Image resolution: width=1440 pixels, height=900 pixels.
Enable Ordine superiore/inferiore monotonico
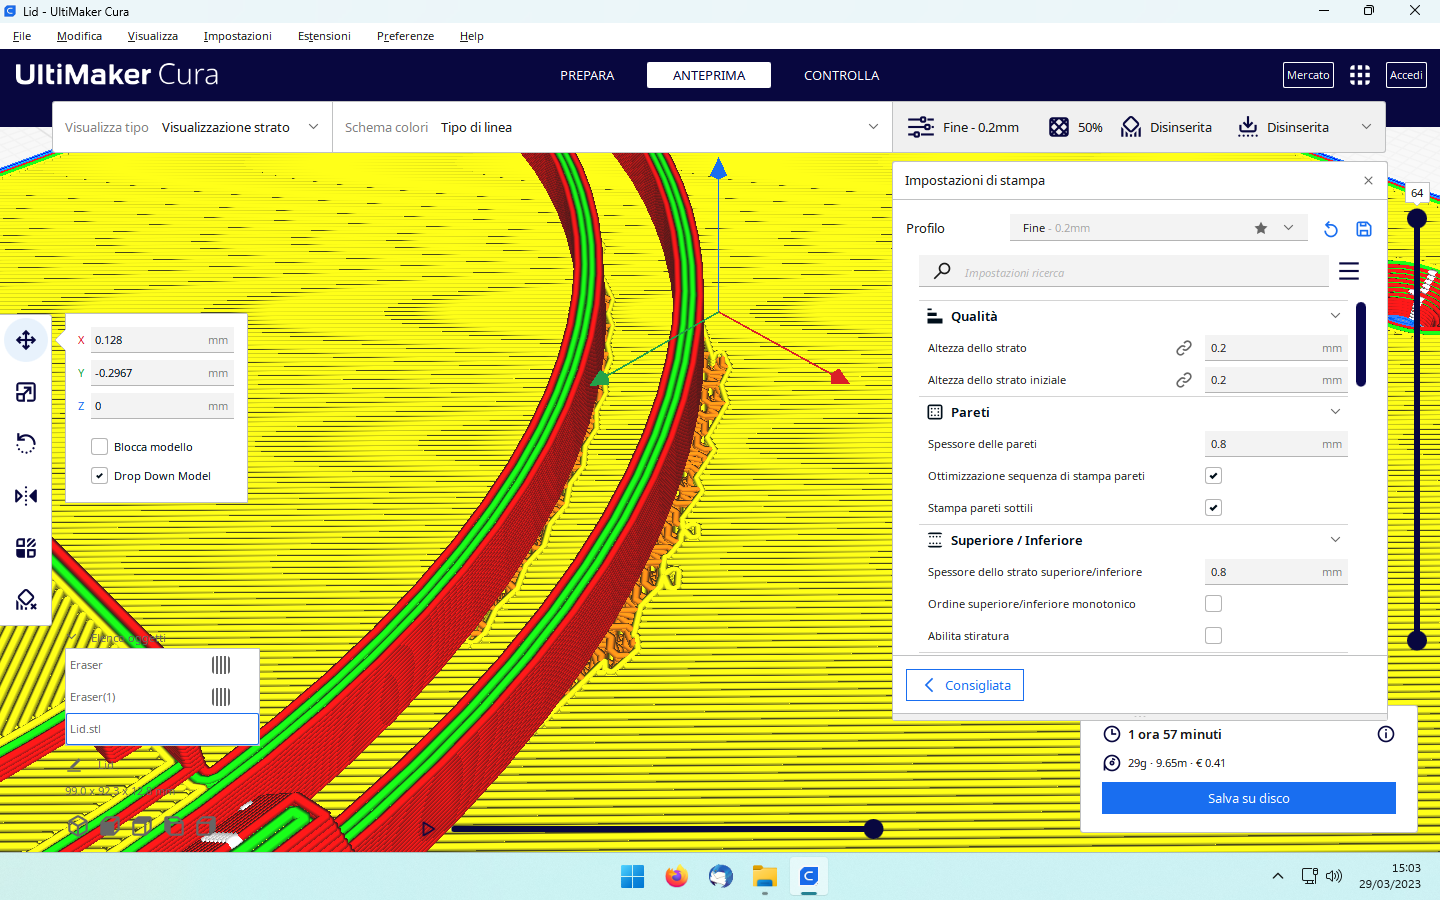click(x=1213, y=603)
